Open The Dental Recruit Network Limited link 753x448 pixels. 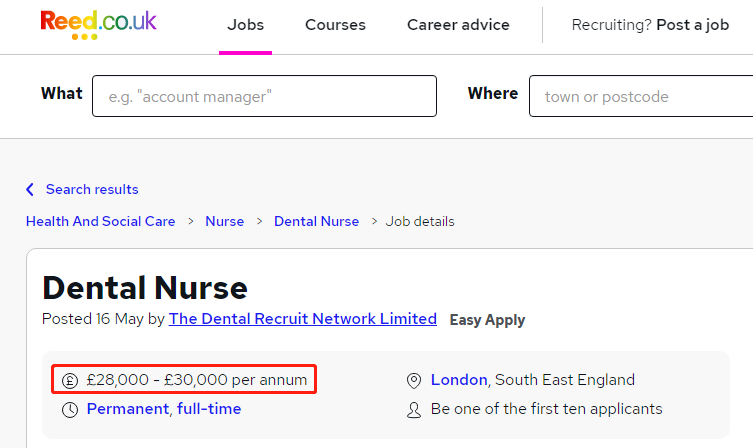[x=303, y=319]
